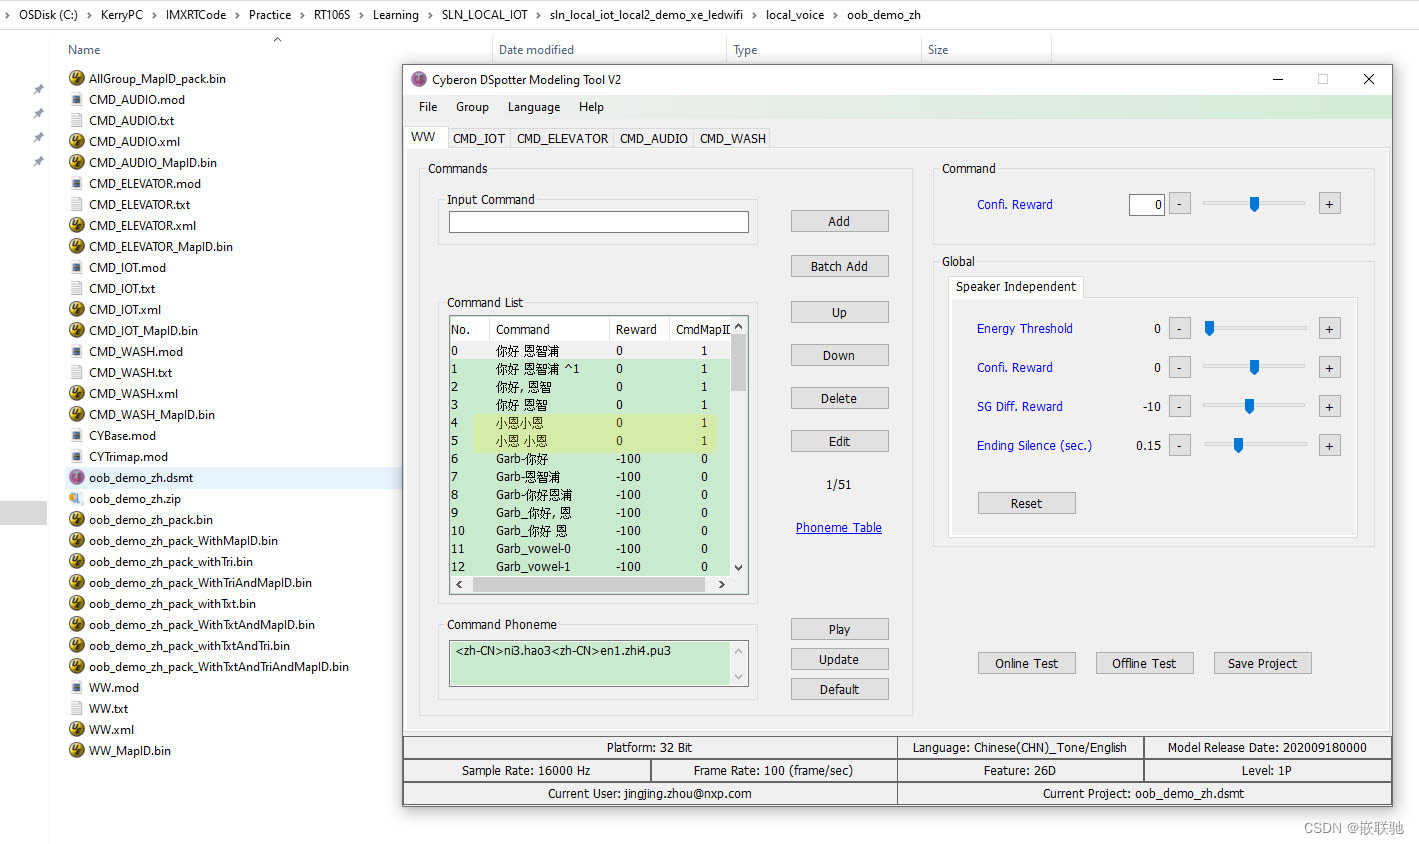Click the Batch Add button
This screenshot has width=1419, height=844.
(x=839, y=267)
